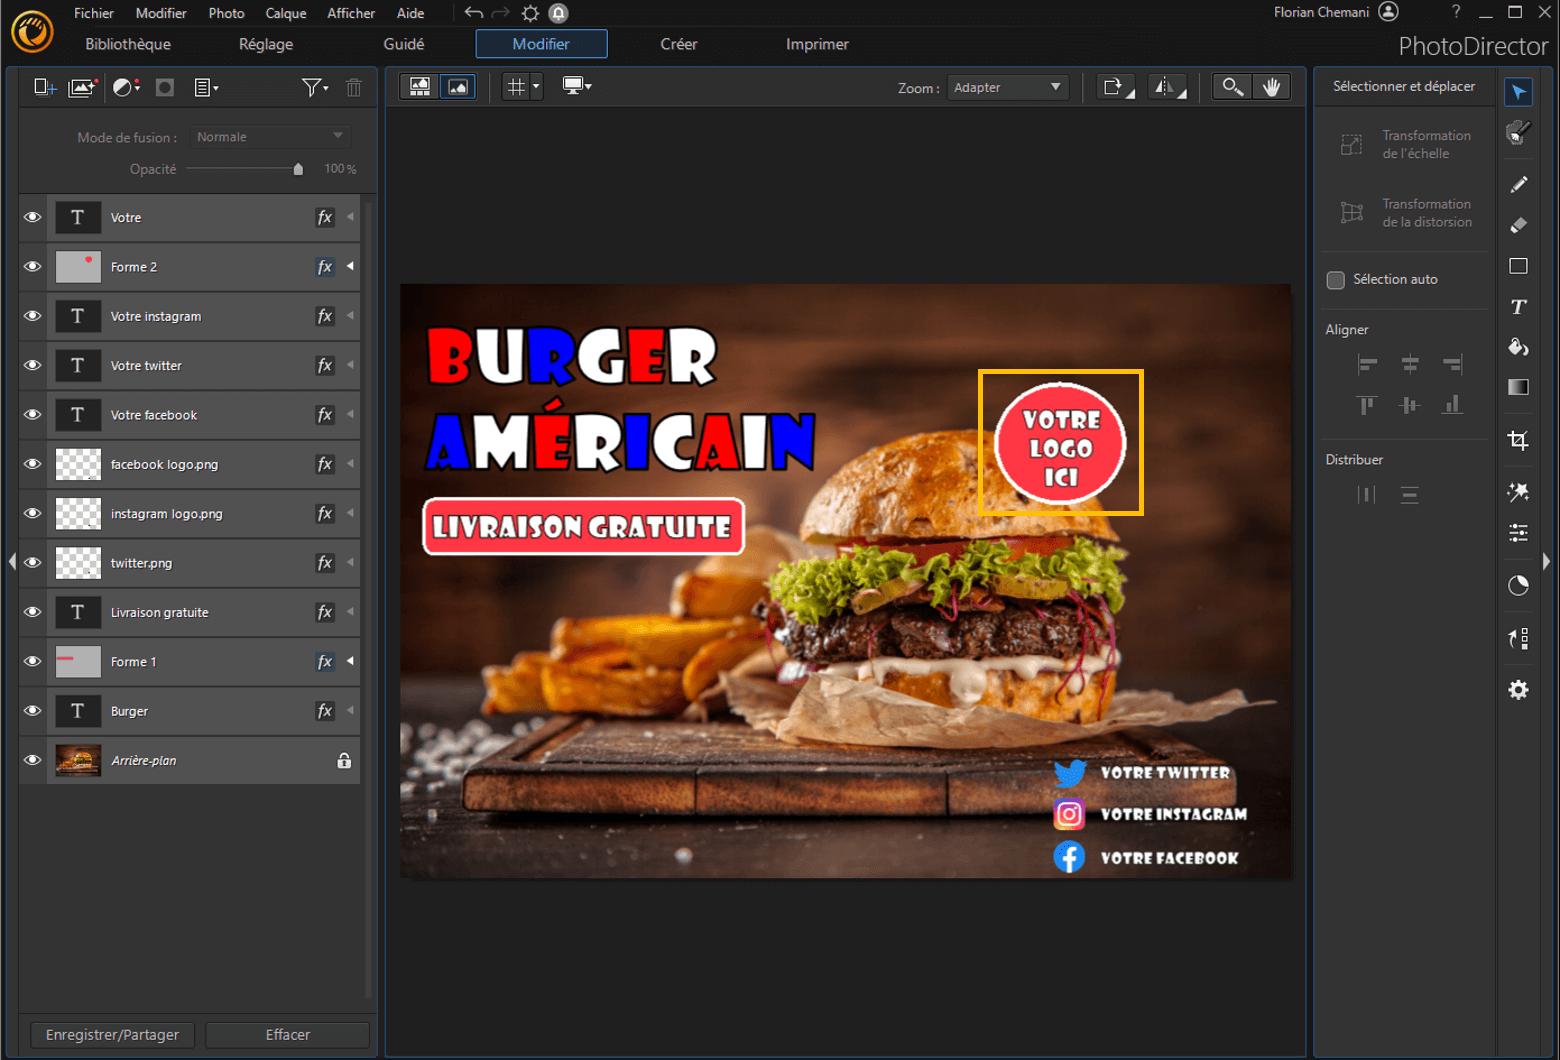Screen dimensions: 1560x1060
Task: Open the settings gear in right toolbar
Action: pyautogui.click(x=1518, y=690)
